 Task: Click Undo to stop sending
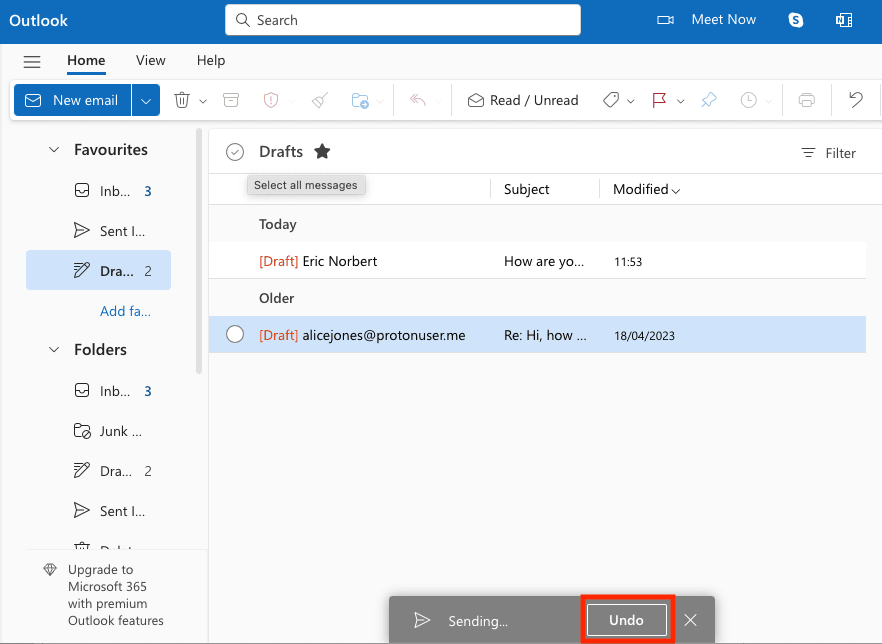(626, 620)
